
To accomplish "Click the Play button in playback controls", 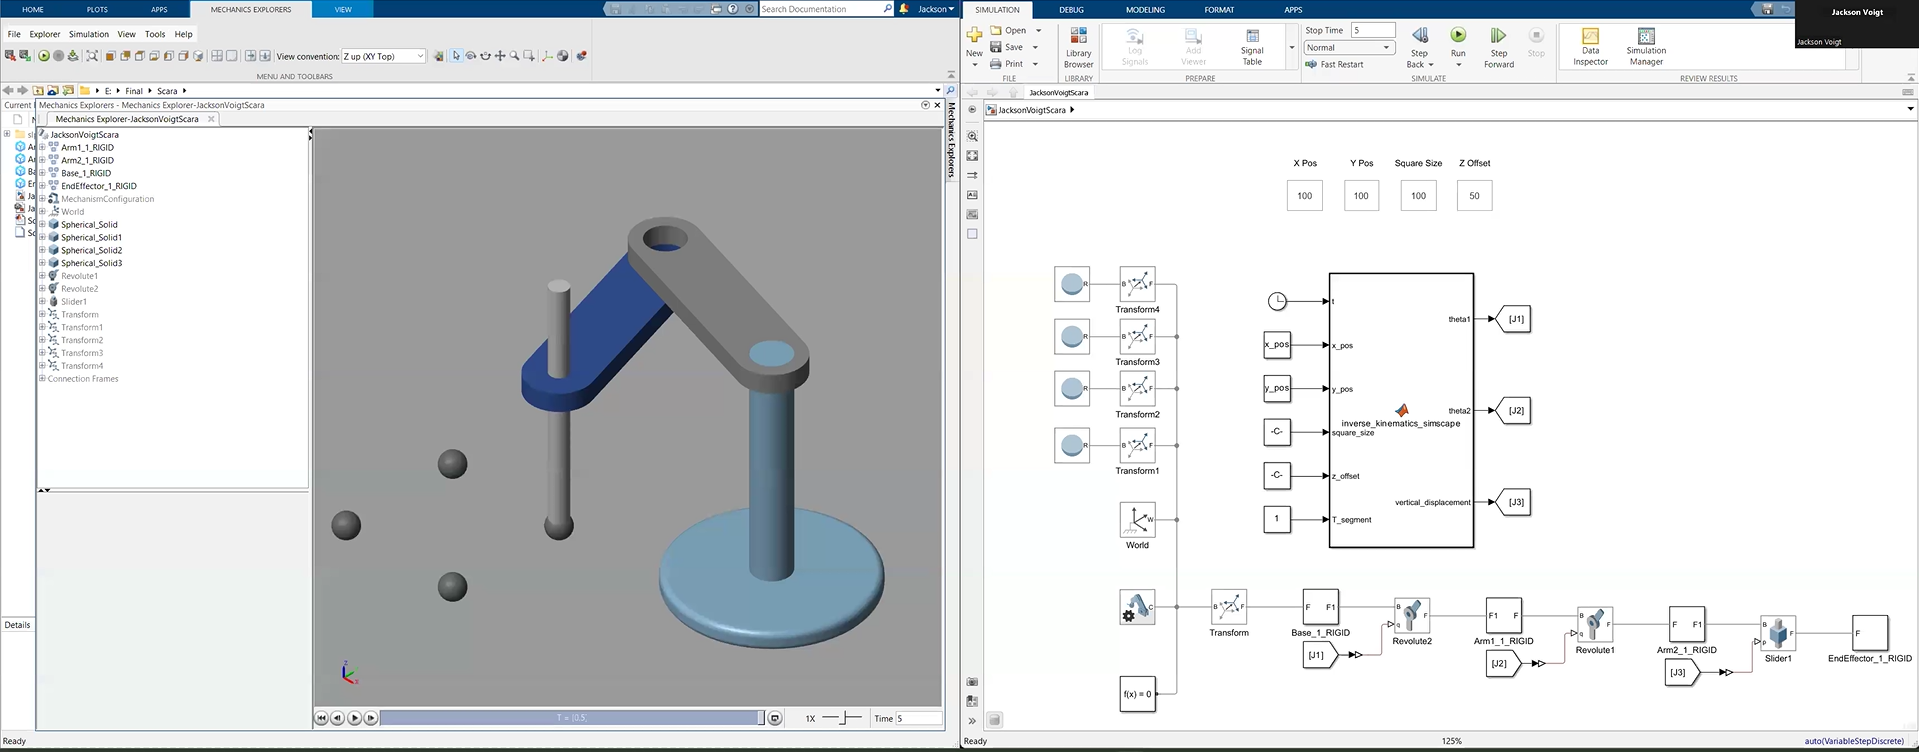I will pos(354,718).
